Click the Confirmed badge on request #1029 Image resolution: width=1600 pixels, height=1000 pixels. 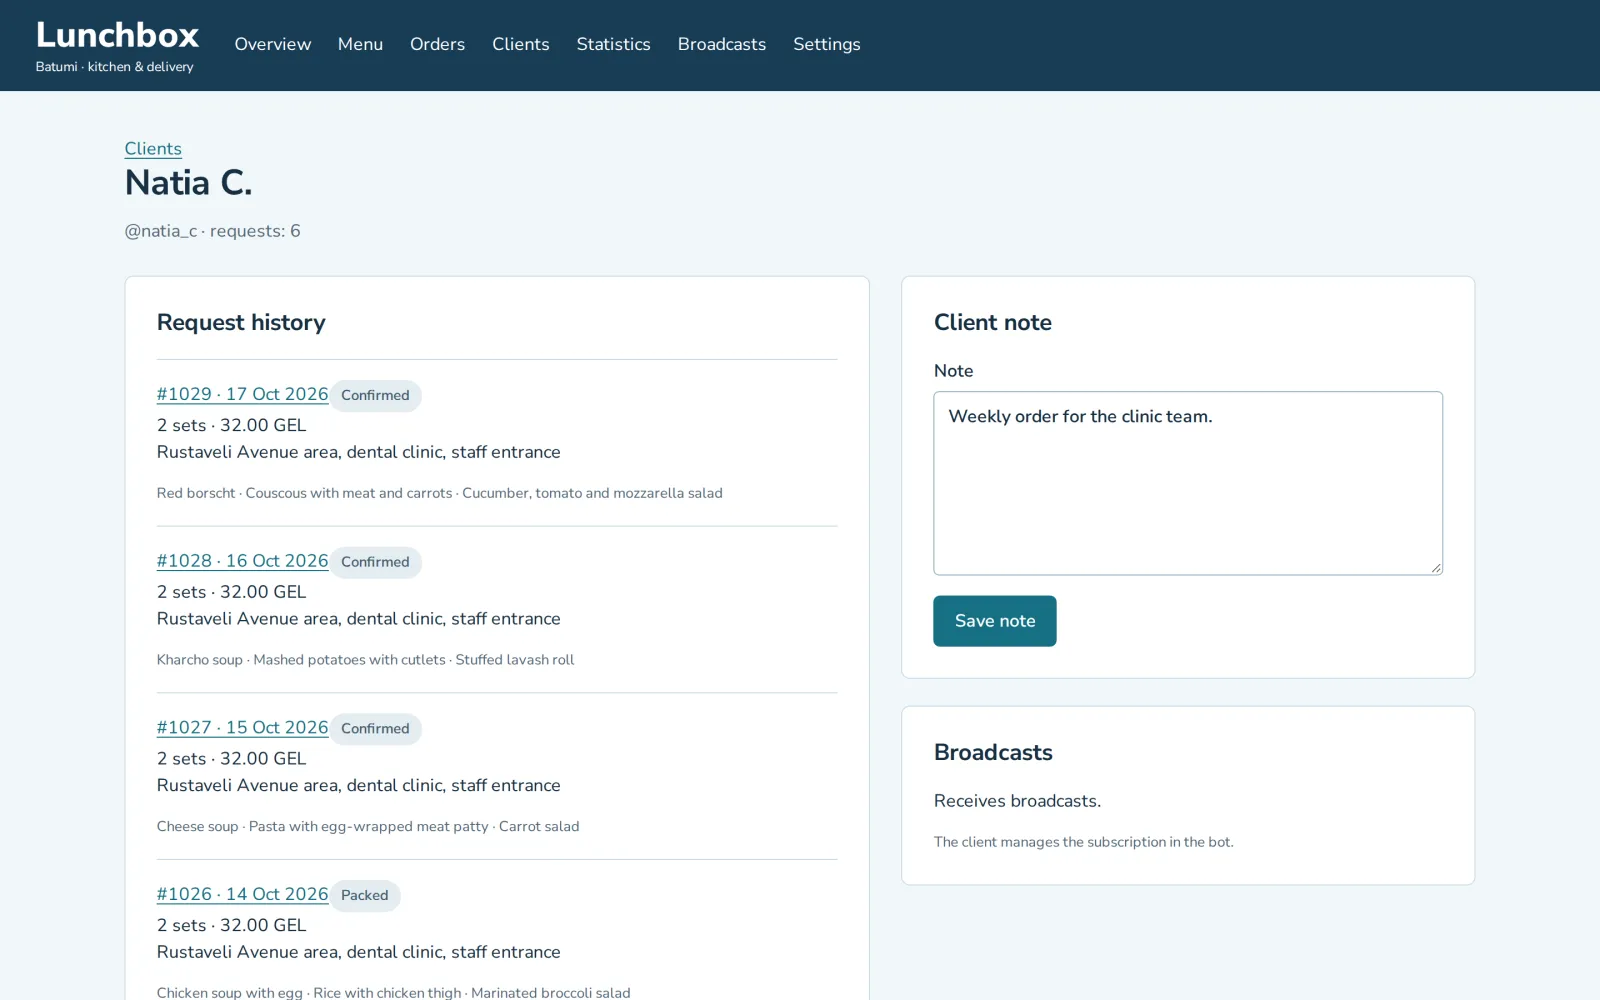pyautogui.click(x=375, y=395)
